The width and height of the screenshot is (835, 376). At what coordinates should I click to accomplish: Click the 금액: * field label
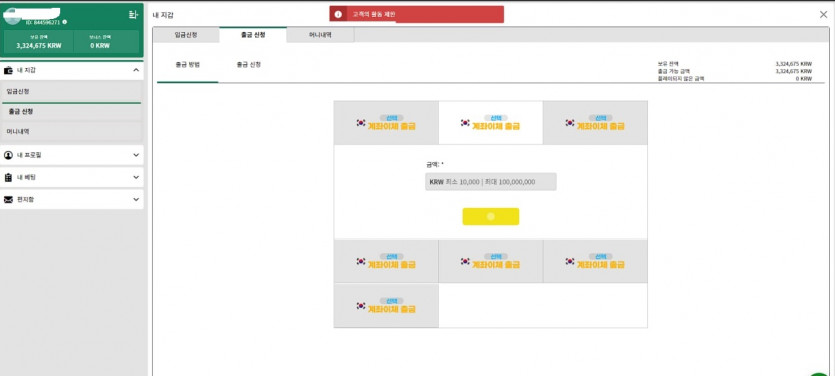pos(435,165)
